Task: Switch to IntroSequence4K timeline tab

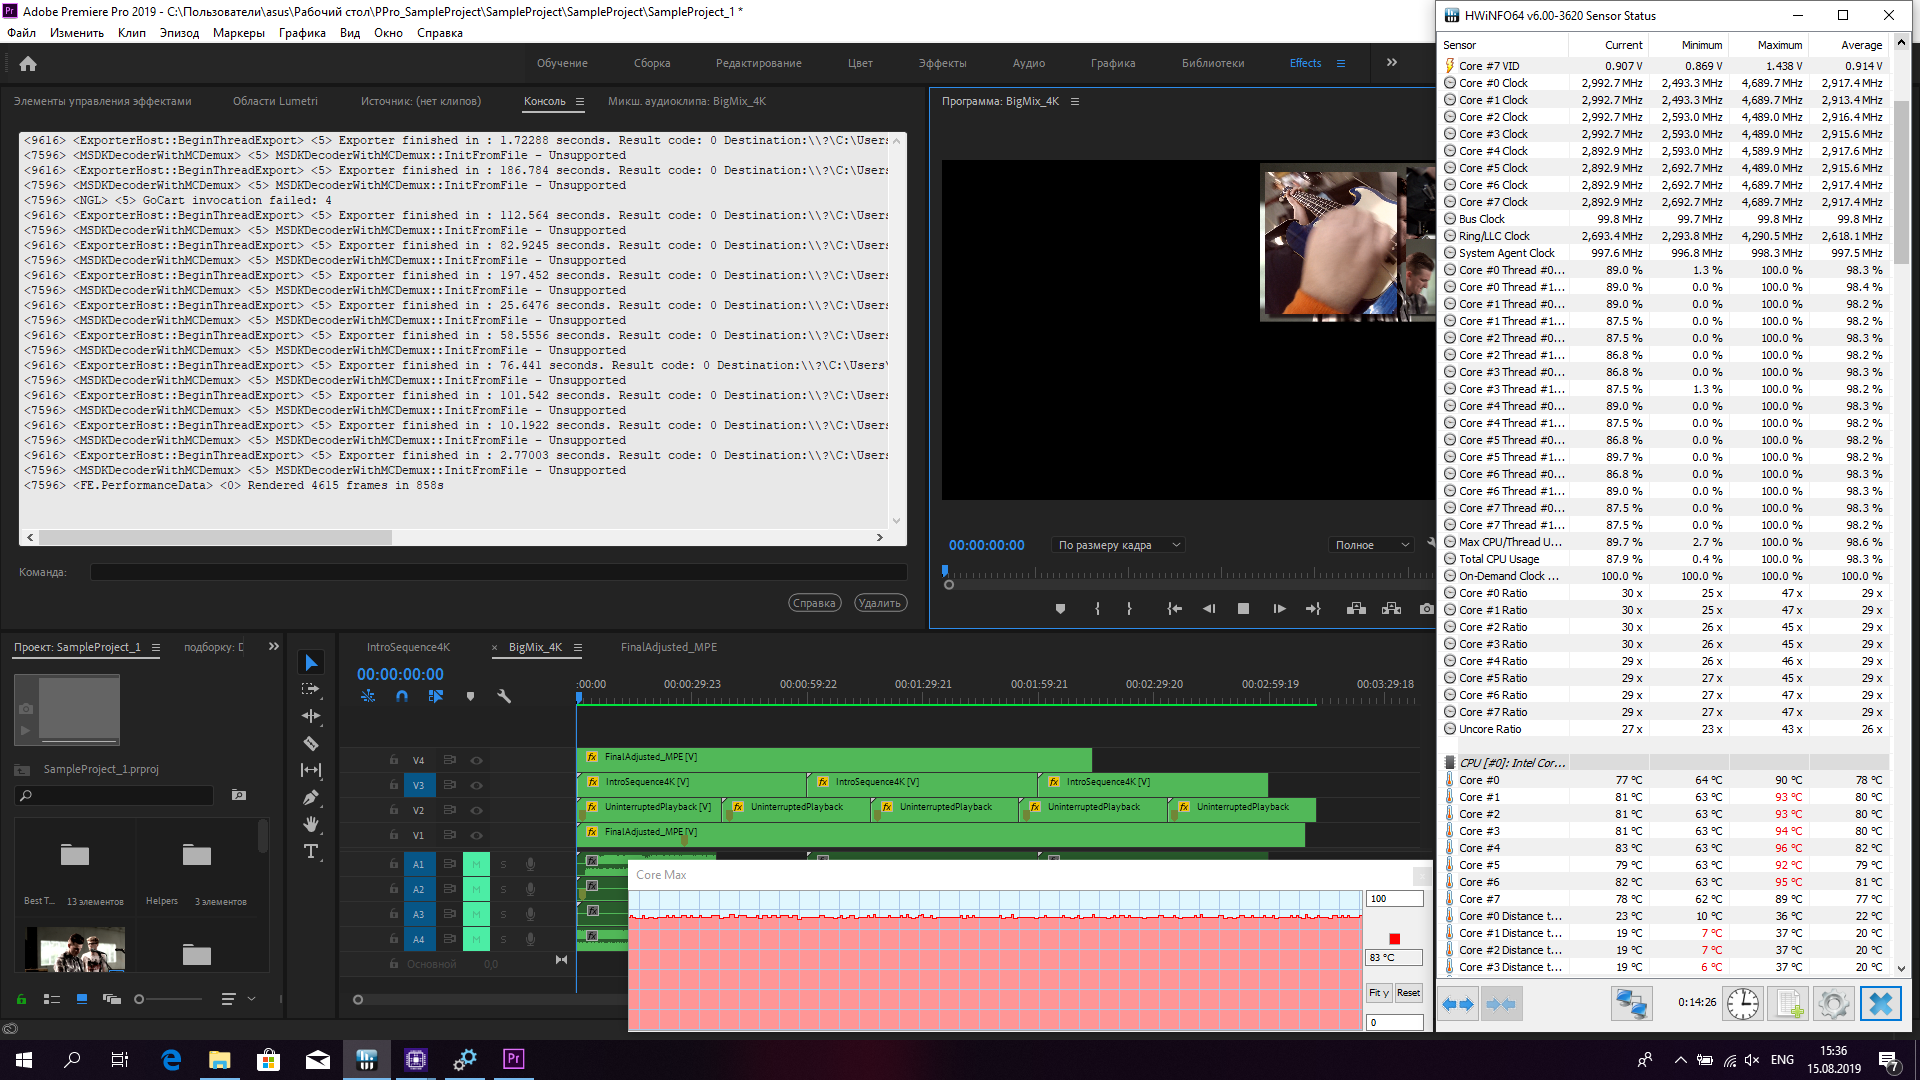Action: click(x=408, y=647)
